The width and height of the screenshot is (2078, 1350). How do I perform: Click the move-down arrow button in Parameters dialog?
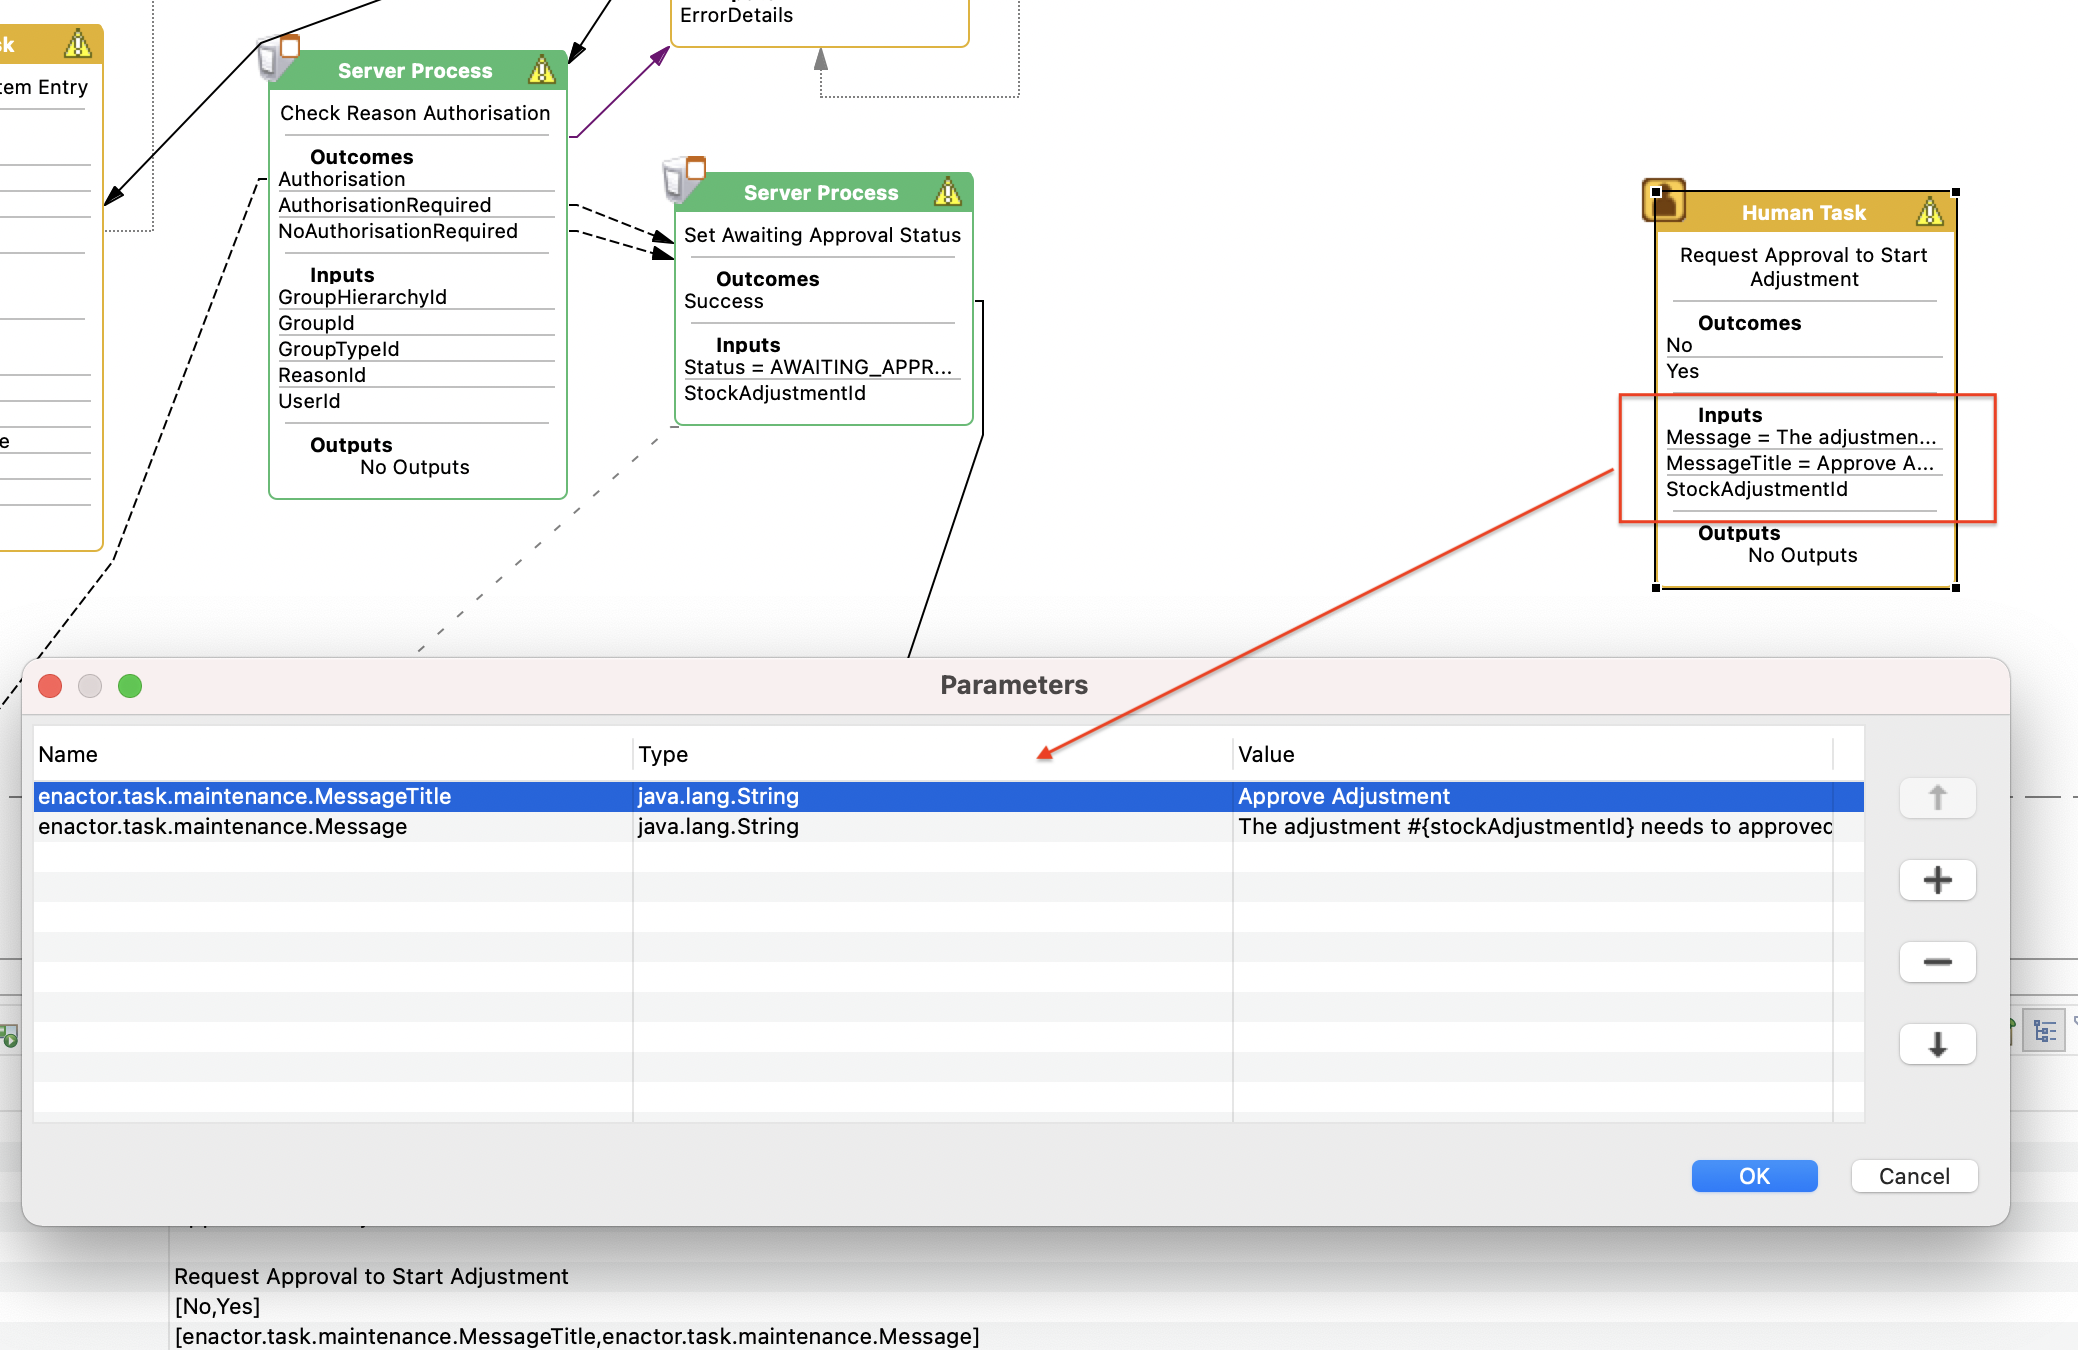[1936, 1042]
